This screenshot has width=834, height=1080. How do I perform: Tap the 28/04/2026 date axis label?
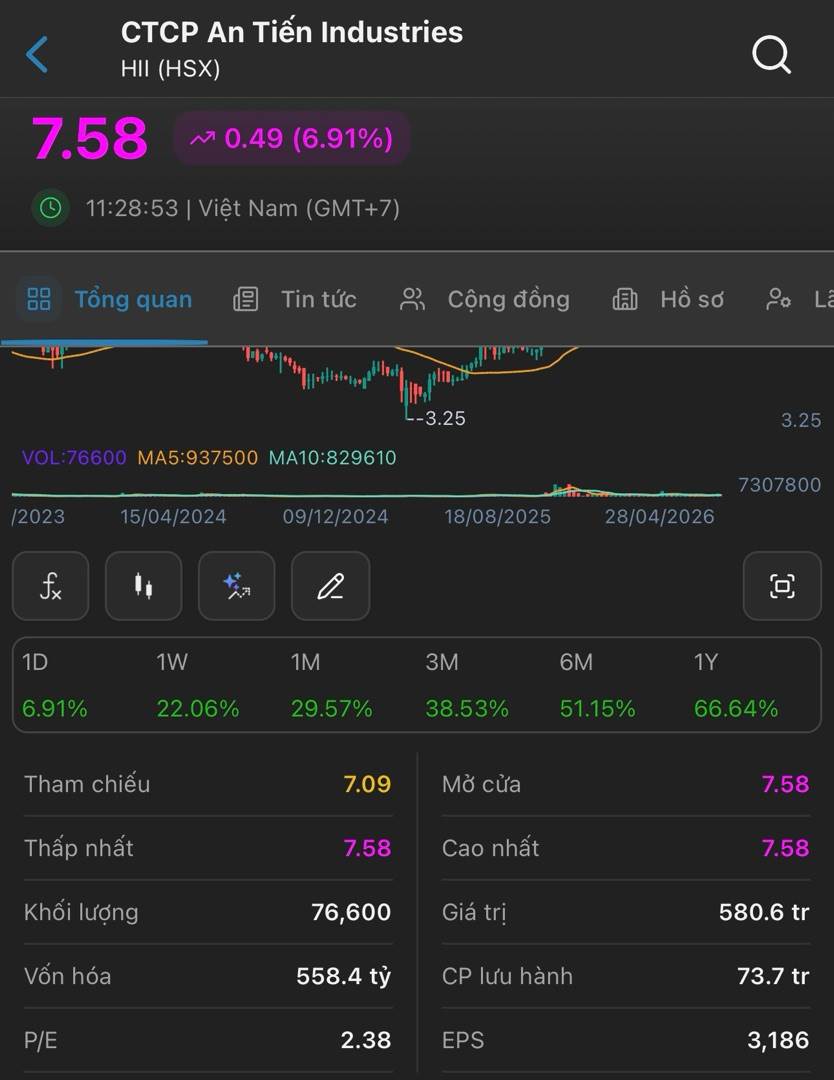pos(660,517)
